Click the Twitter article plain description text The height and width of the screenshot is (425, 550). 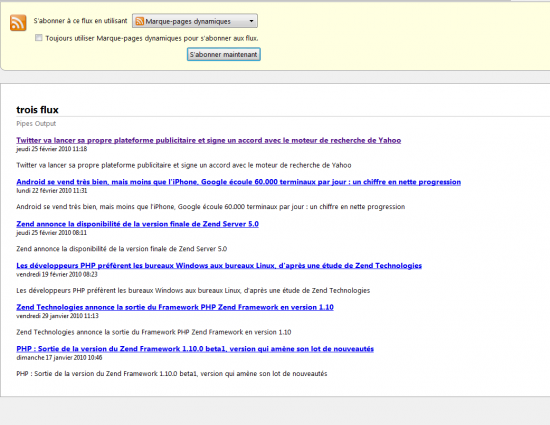(x=184, y=165)
